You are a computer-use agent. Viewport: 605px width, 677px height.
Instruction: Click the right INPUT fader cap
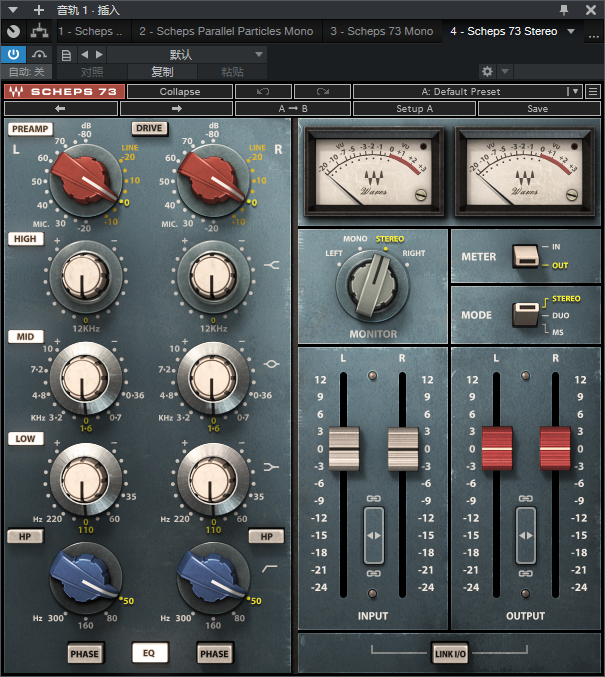tap(403, 449)
